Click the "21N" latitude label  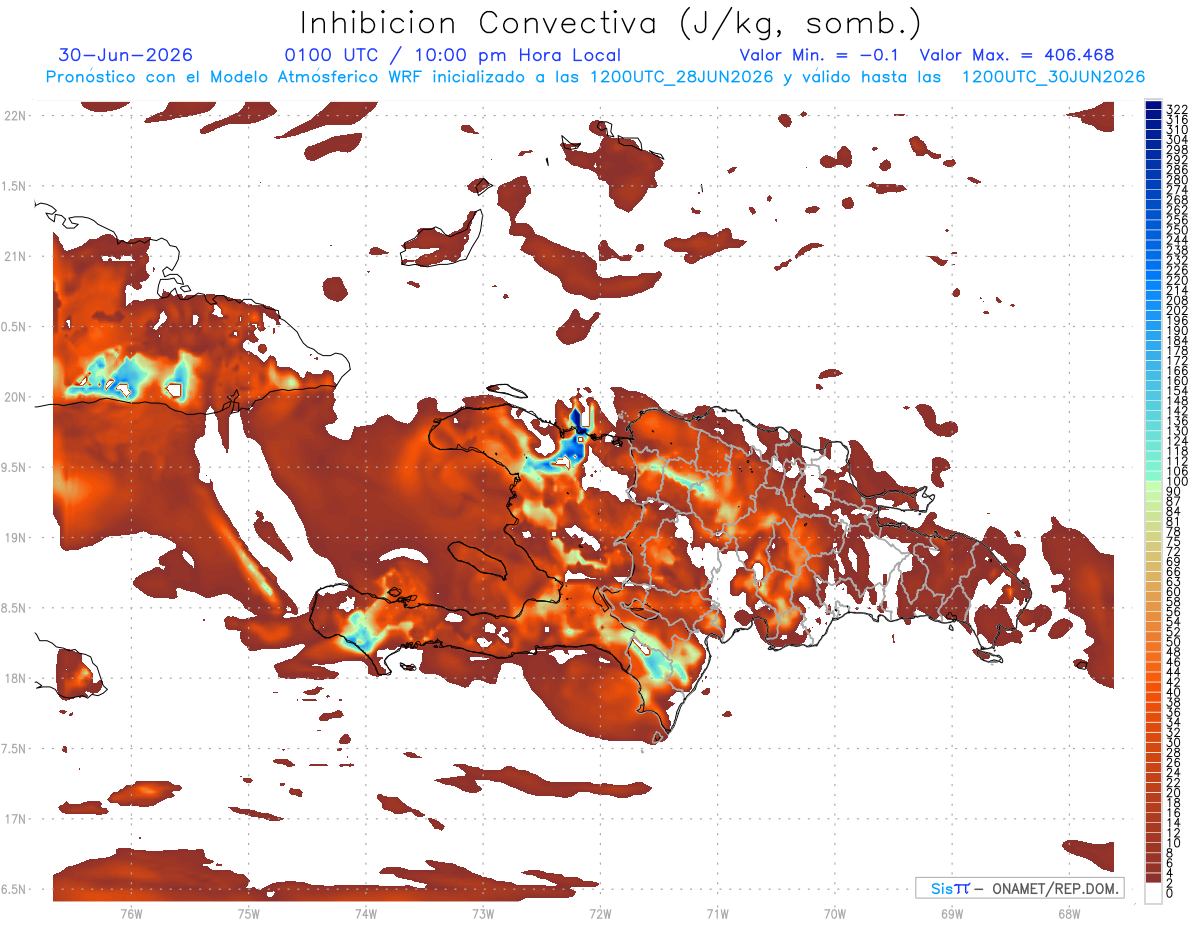click(15, 257)
